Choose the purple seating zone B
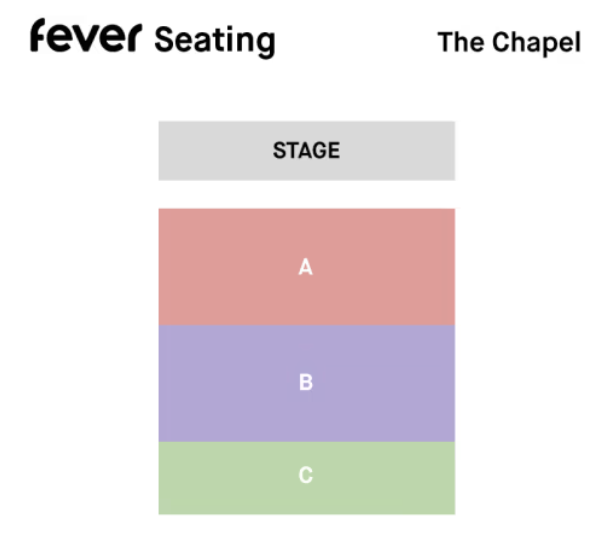Image resolution: width=616 pixels, height=538 pixels. (307, 383)
